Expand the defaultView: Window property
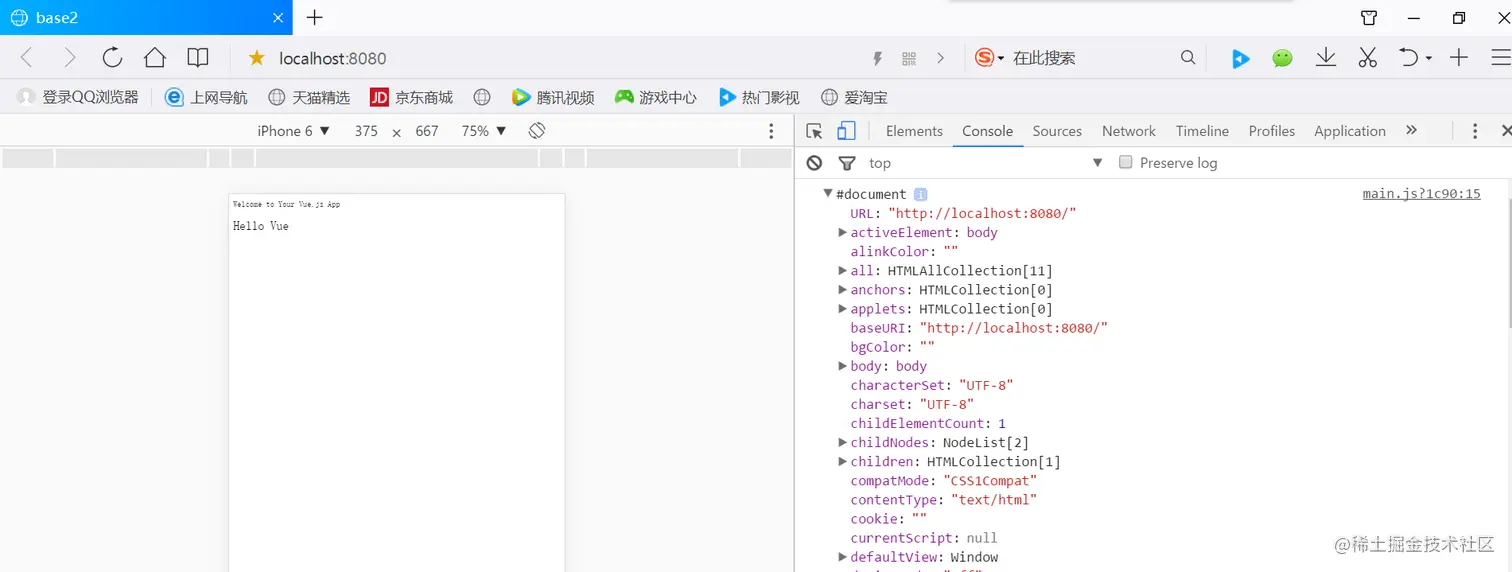This screenshot has height=572, width=1512. pyautogui.click(x=843, y=557)
